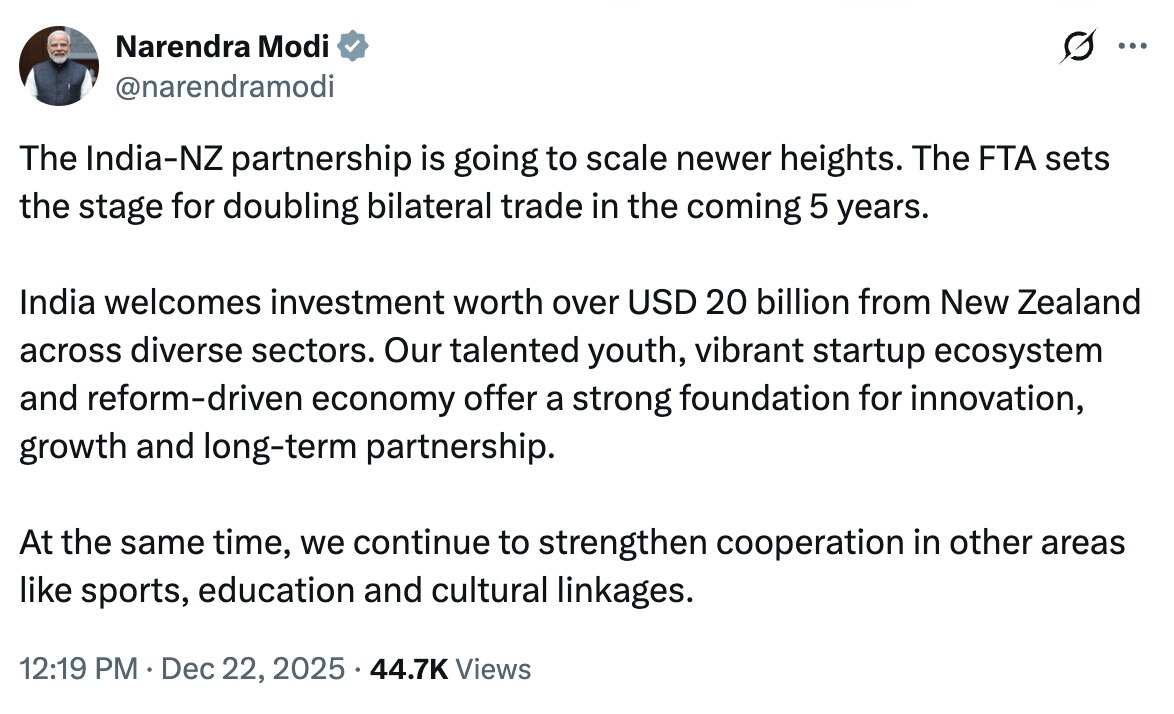Click the Grok explanation icon
Screen dimensions: 1174x714
coord(1090,45)
